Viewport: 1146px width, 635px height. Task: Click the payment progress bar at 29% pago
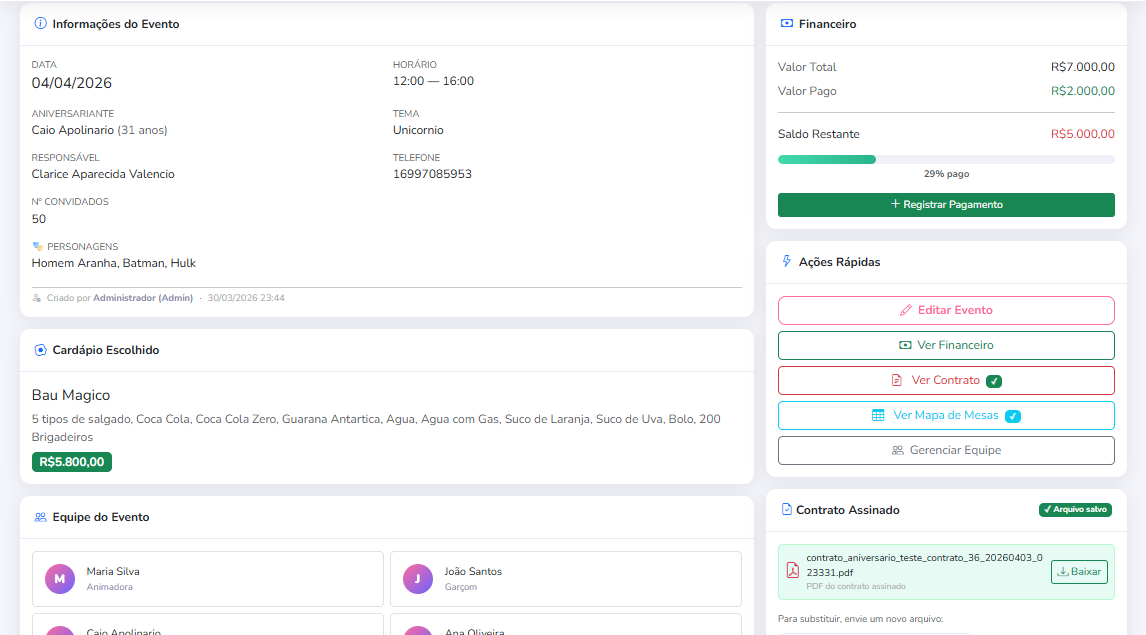coord(946,159)
